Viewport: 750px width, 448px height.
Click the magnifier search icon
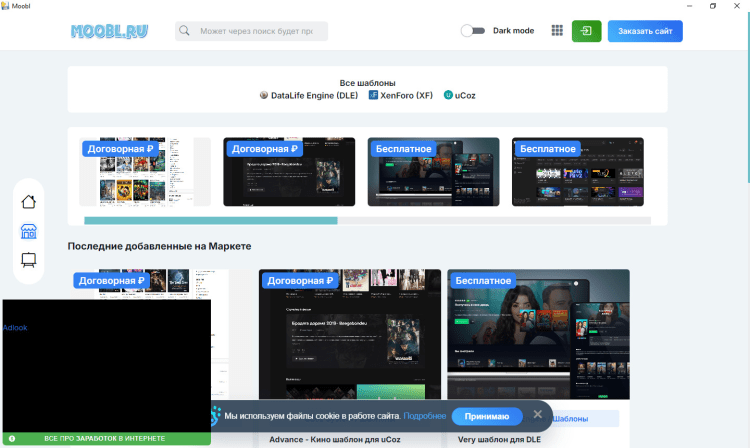pos(185,31)
